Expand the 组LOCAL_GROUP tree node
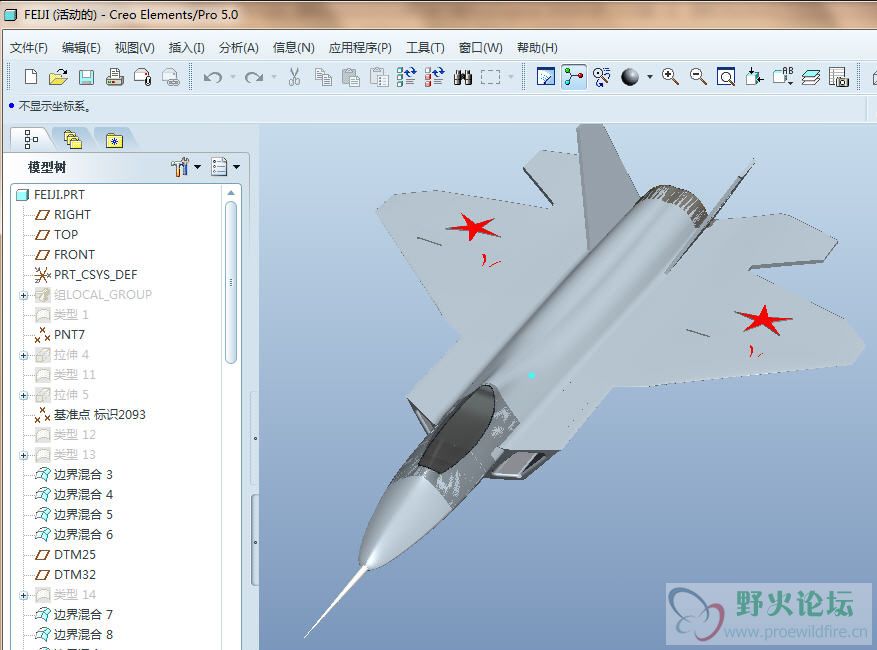Screen dimensions: 877x650 pyautogui.click(x=23, y=295)
